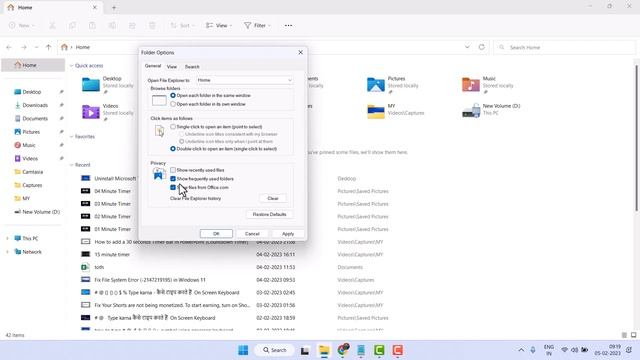Open the Filter dropdown menu
Screen dimensions: 640x360
(x=257, y=25)
